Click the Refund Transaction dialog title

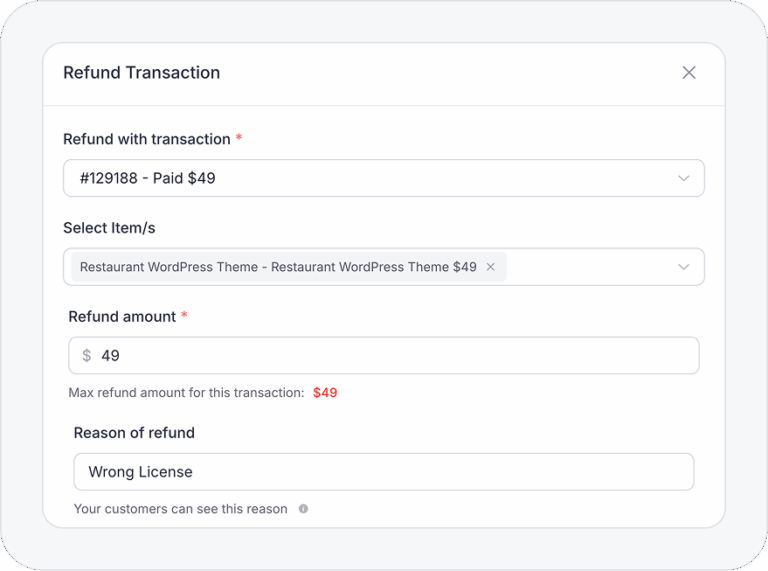tap(141, 73)
